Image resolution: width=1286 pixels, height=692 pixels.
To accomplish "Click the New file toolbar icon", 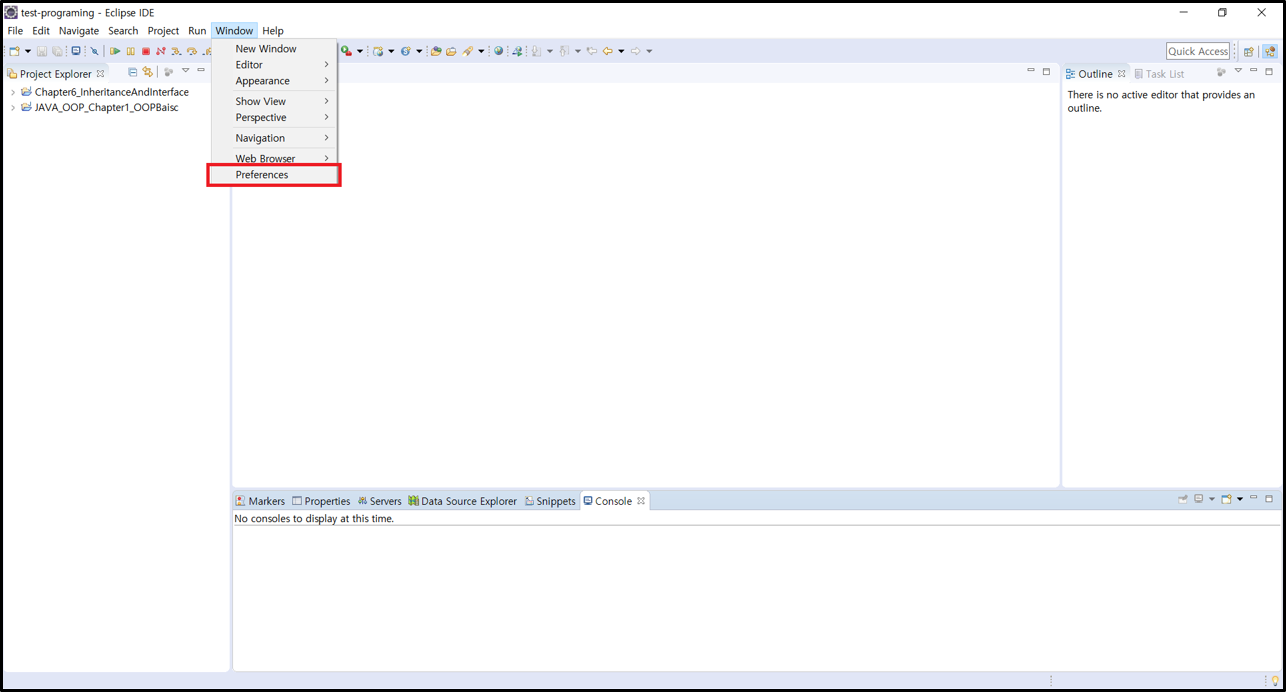I will pyautogui.click(x=13, y=51).
